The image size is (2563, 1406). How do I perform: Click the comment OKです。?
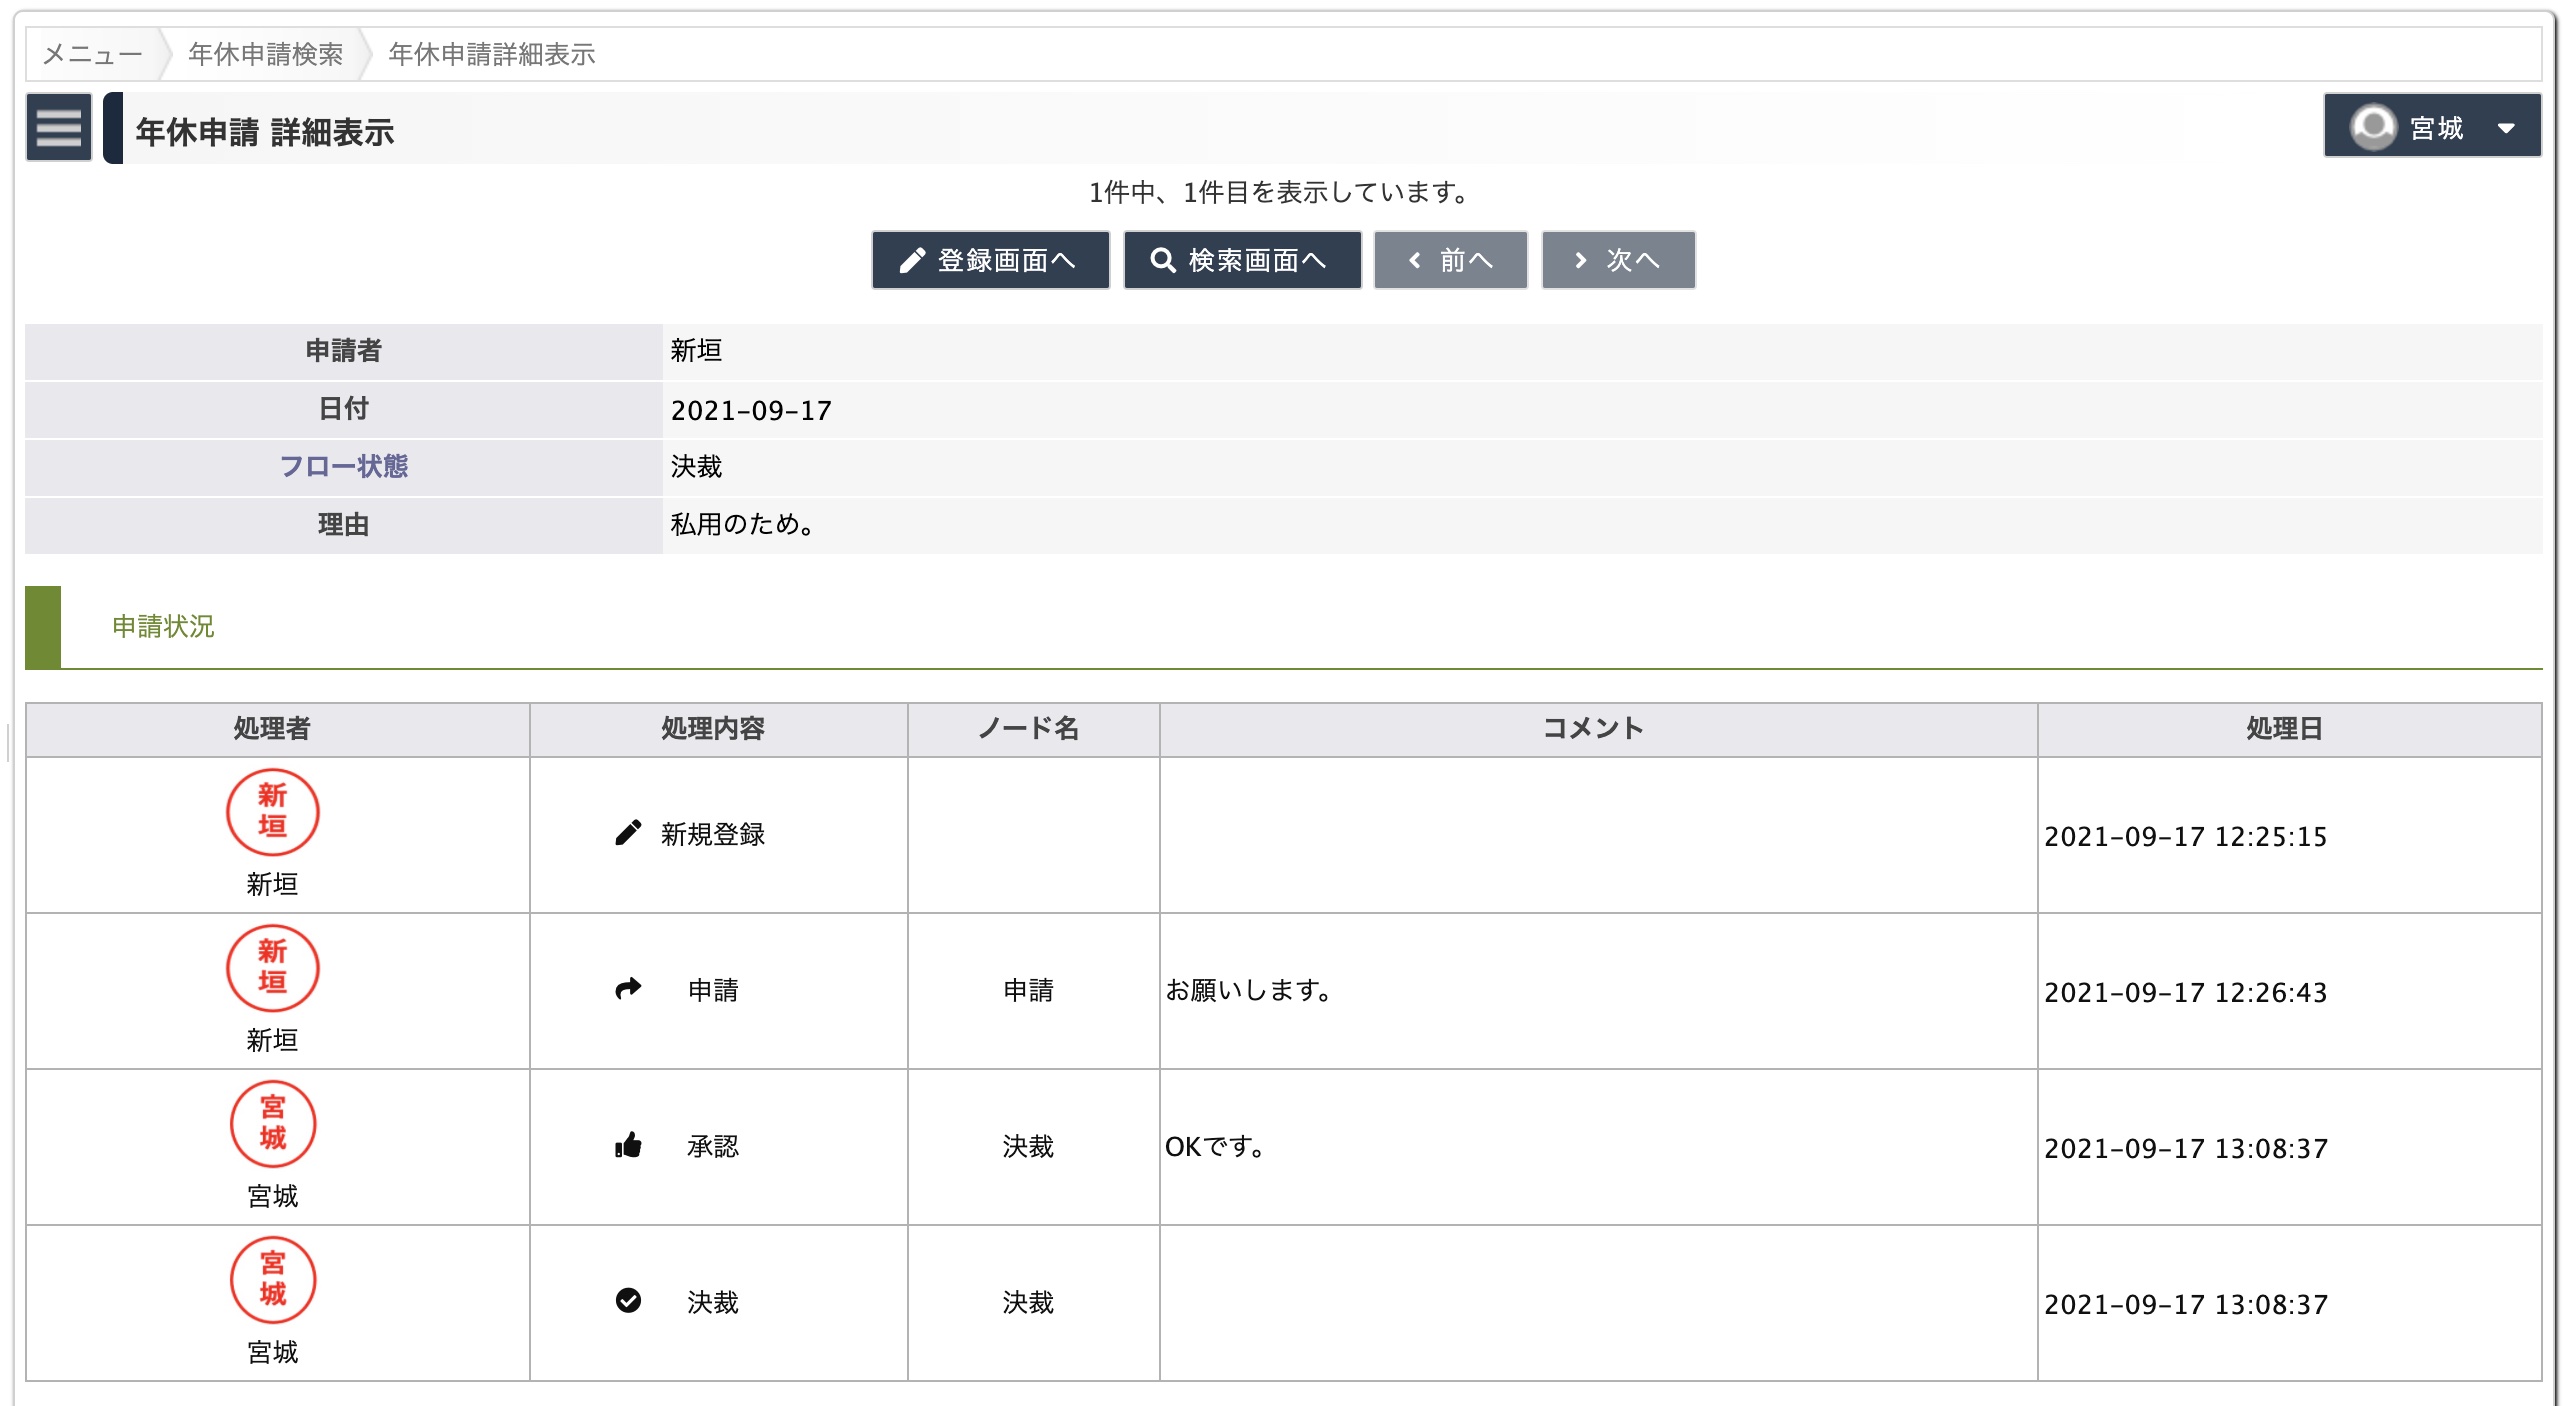1216,1146
